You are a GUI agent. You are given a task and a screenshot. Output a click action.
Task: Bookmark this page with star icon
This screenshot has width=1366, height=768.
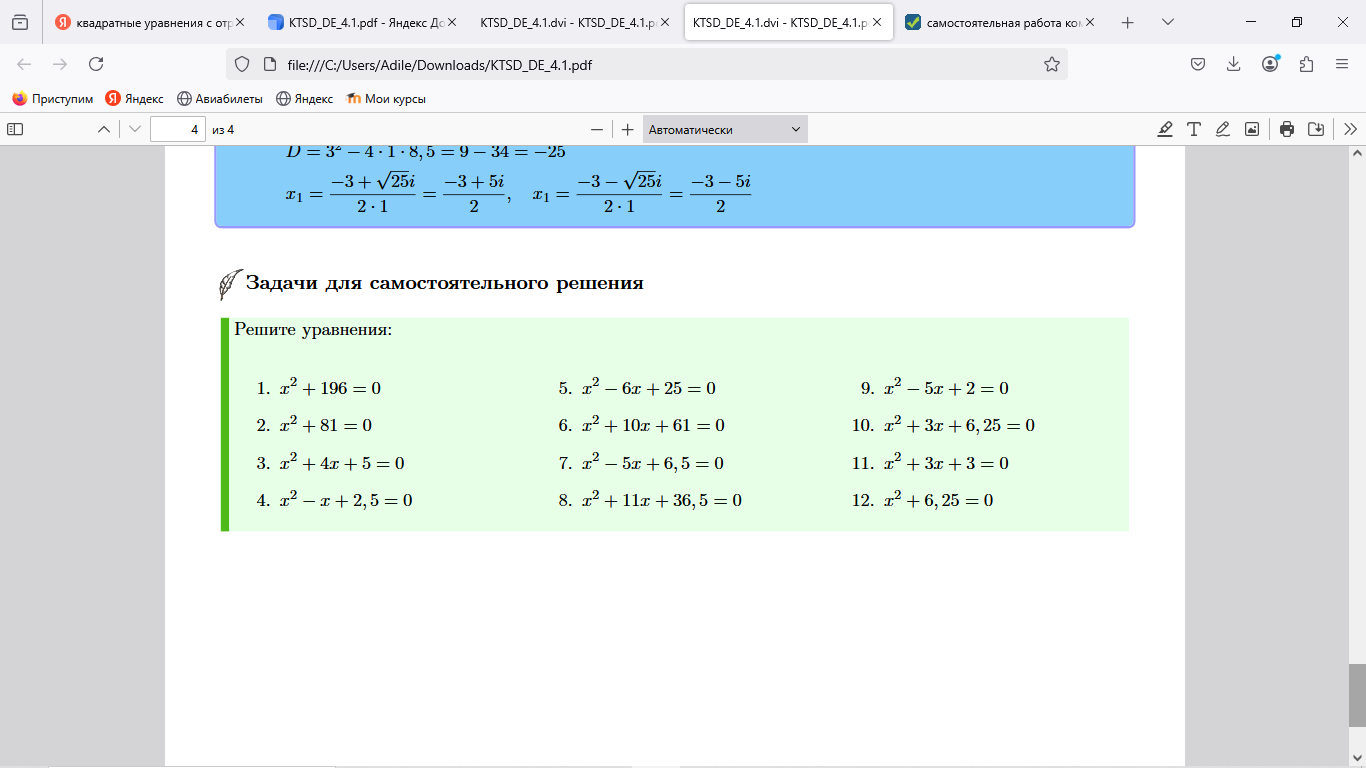pos(1052,64)
